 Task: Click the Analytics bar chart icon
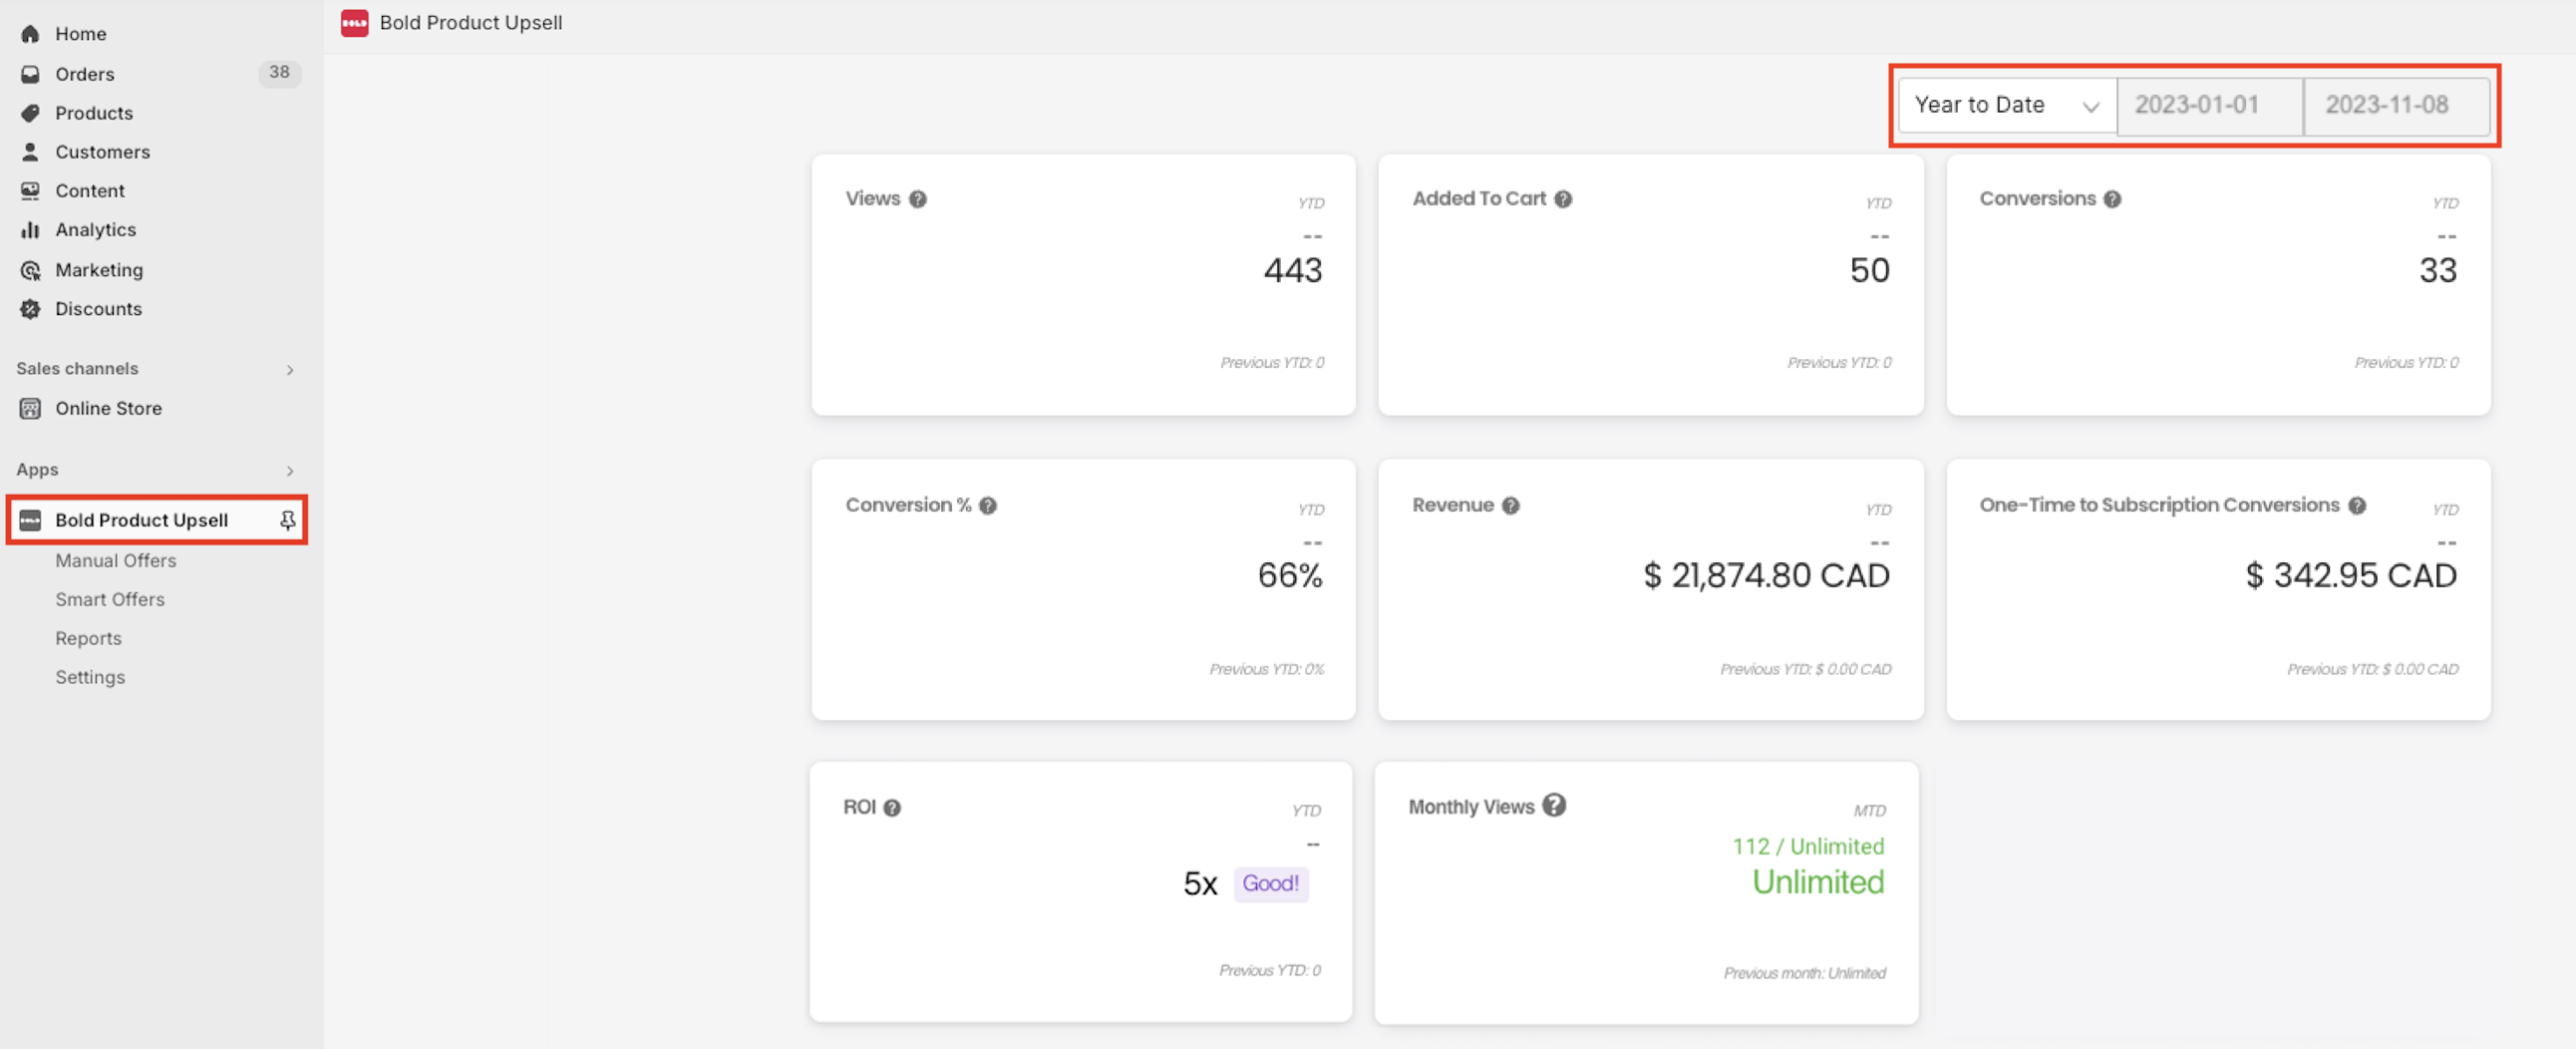coord(30,230)
